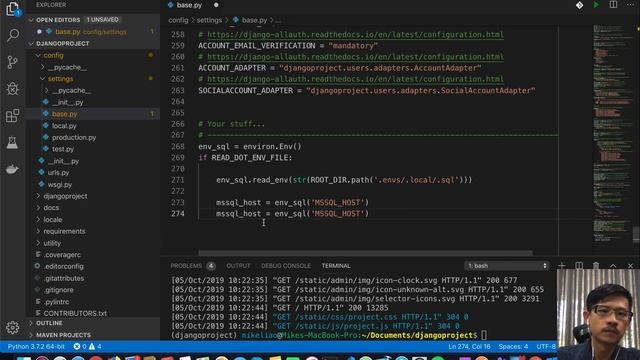Open .gitignore file
640x360 pixels.
tap(58, 290)
